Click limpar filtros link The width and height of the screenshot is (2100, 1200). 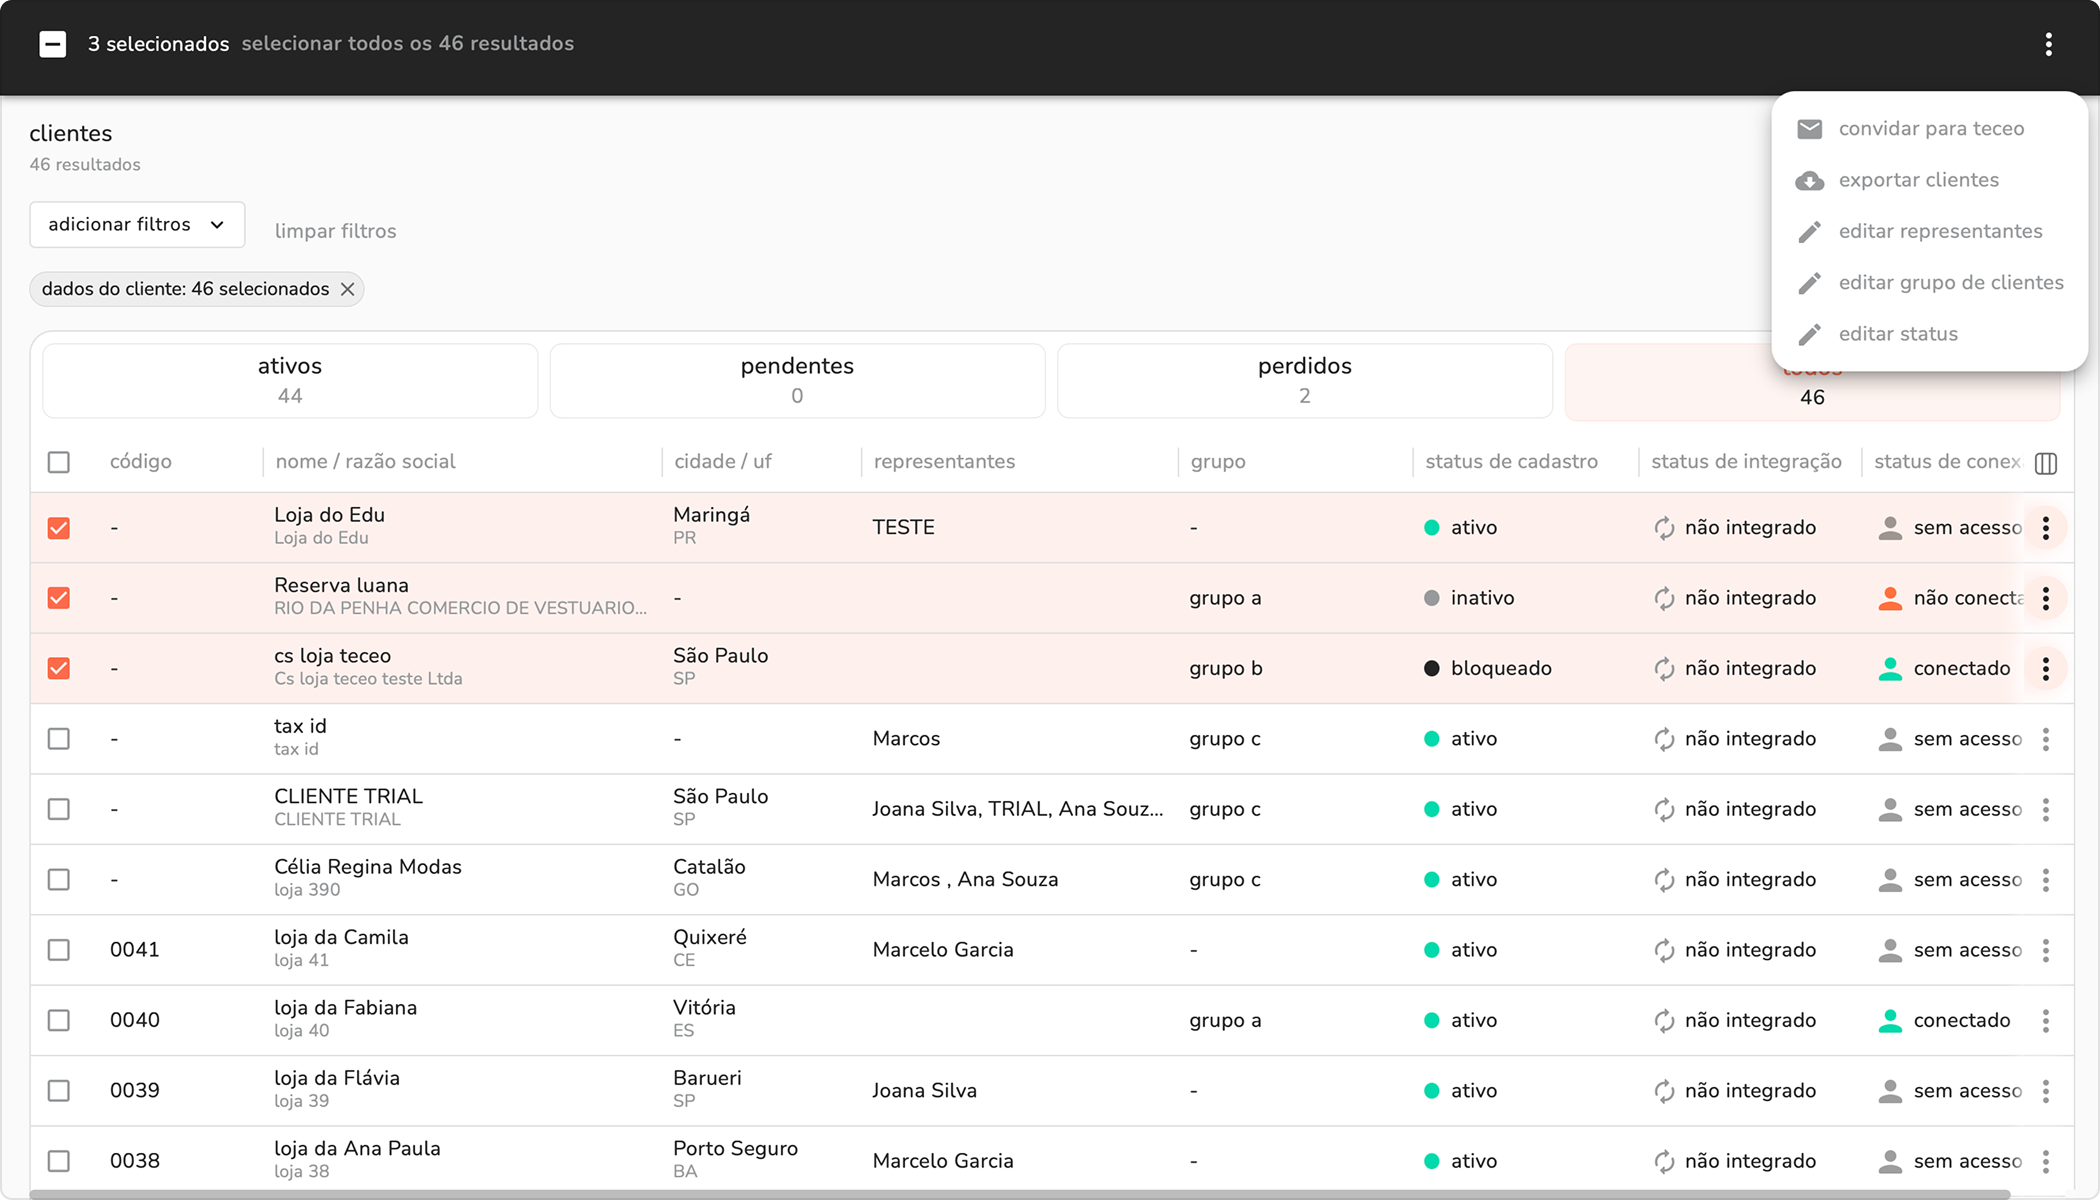click(335, 231)
